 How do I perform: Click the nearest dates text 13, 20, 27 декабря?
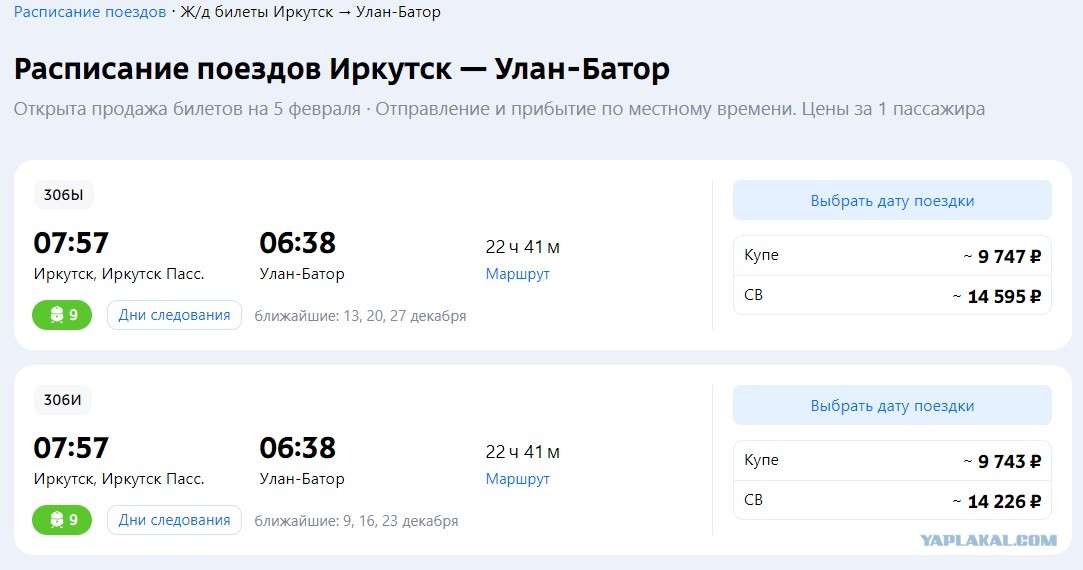click(x=404, y=316)
